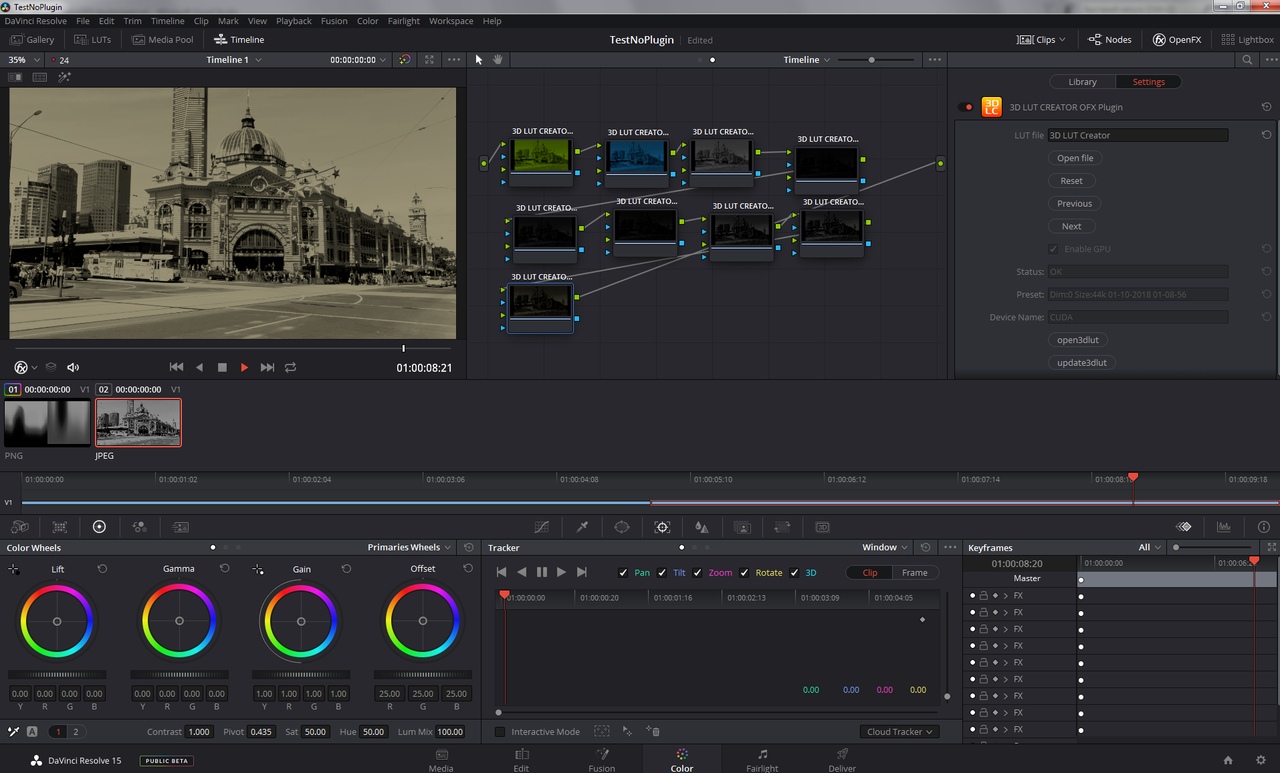1280x773 pixels.
Task: Toggle the Zoom tracking checkbox
Action: click(x=697, y=573)
